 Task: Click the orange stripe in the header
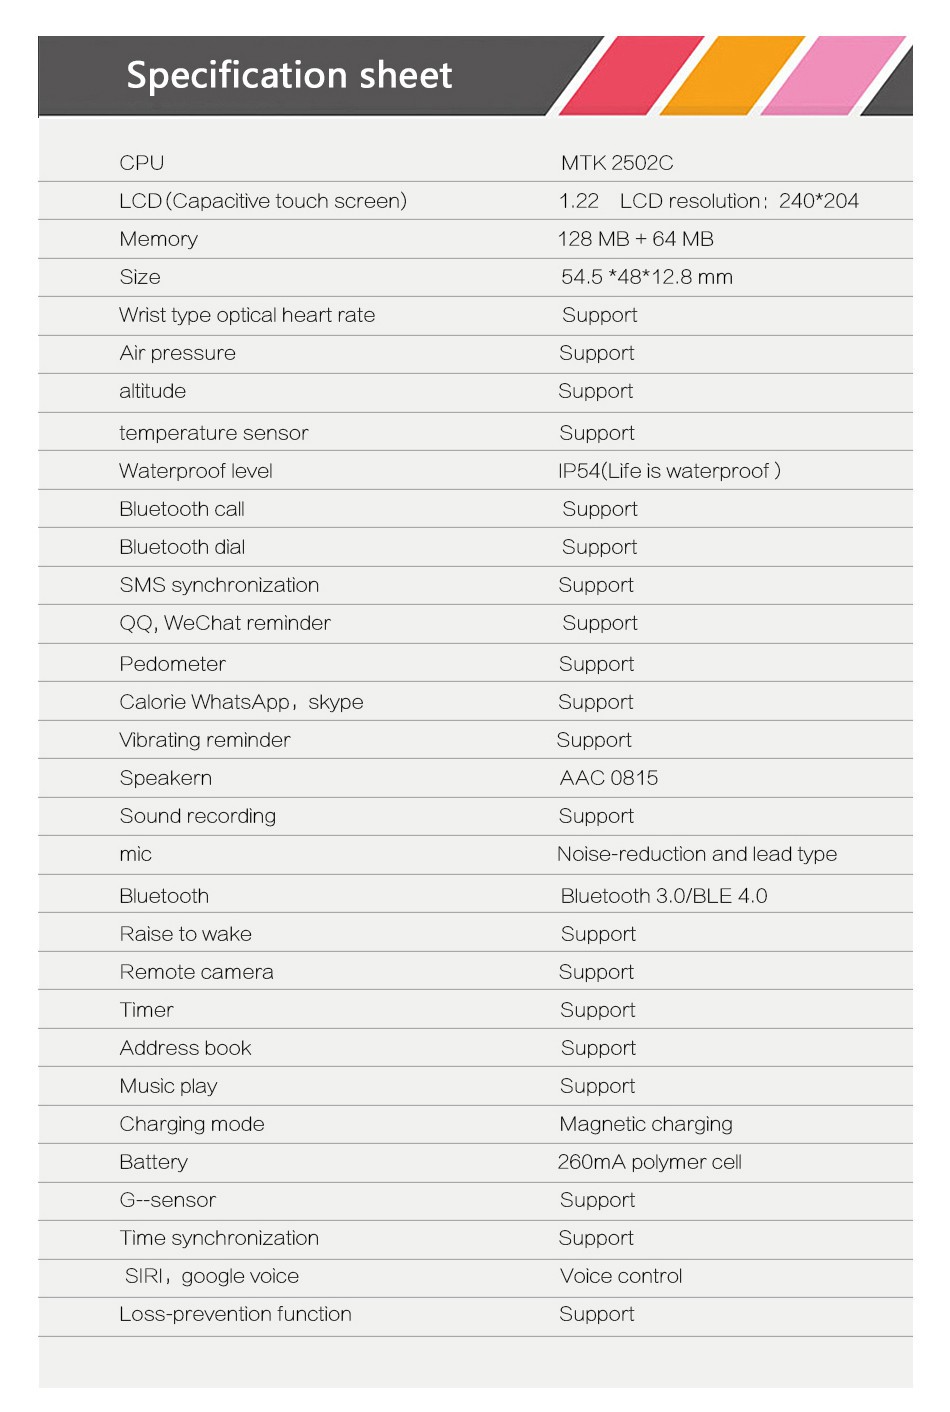click(x=732, y=76)
